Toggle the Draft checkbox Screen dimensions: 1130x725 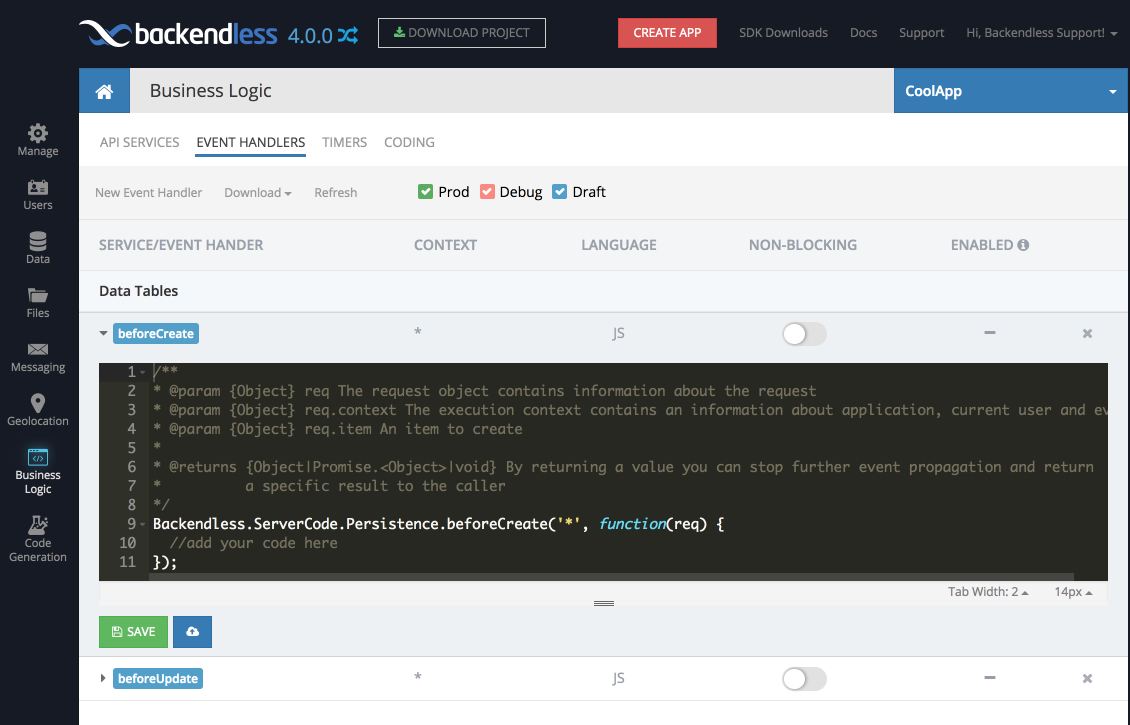[x=559, y=192]
